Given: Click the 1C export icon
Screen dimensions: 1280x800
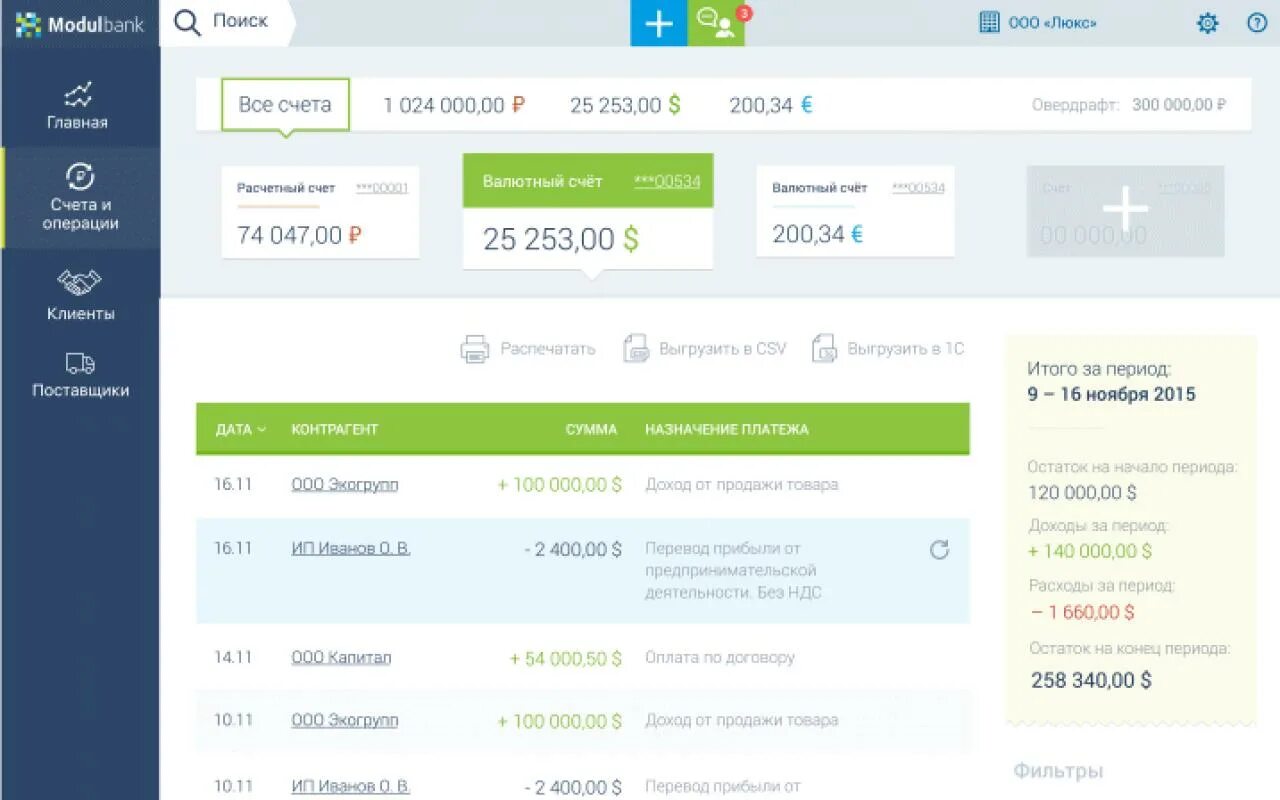Looking at the screenshot, I should coord(824,349).
